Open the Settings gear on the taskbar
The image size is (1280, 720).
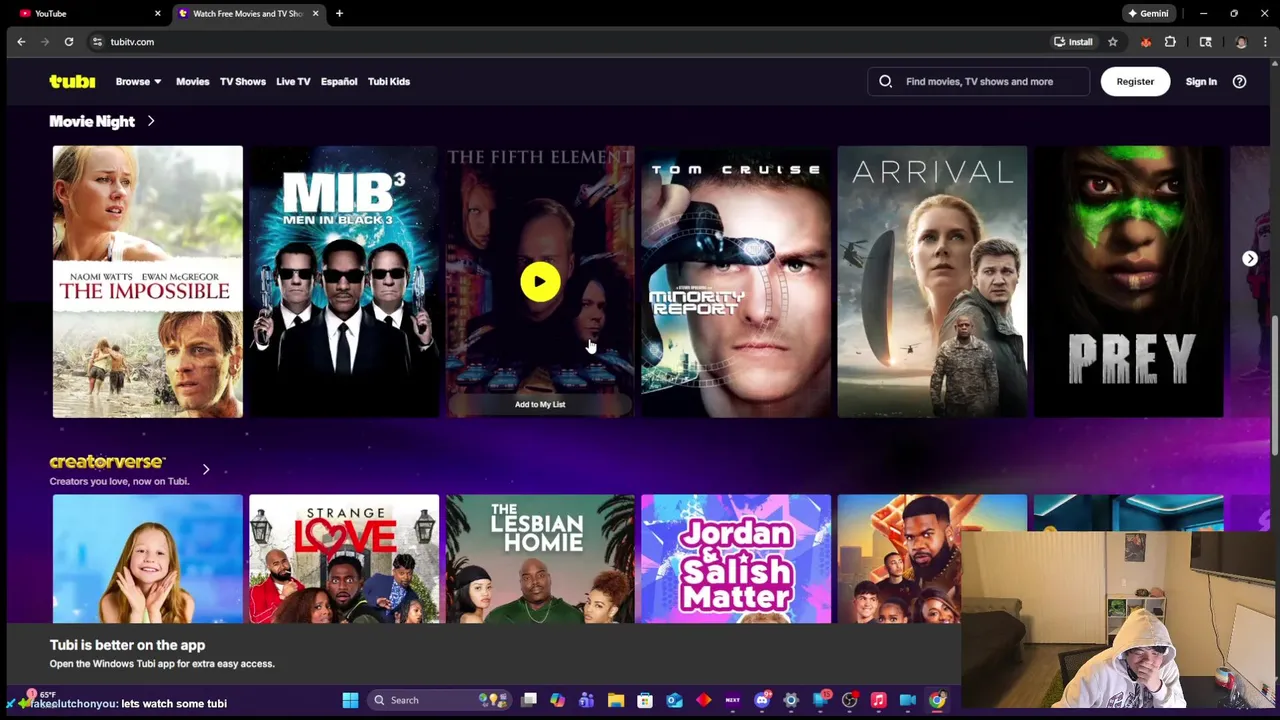[791, 700]
